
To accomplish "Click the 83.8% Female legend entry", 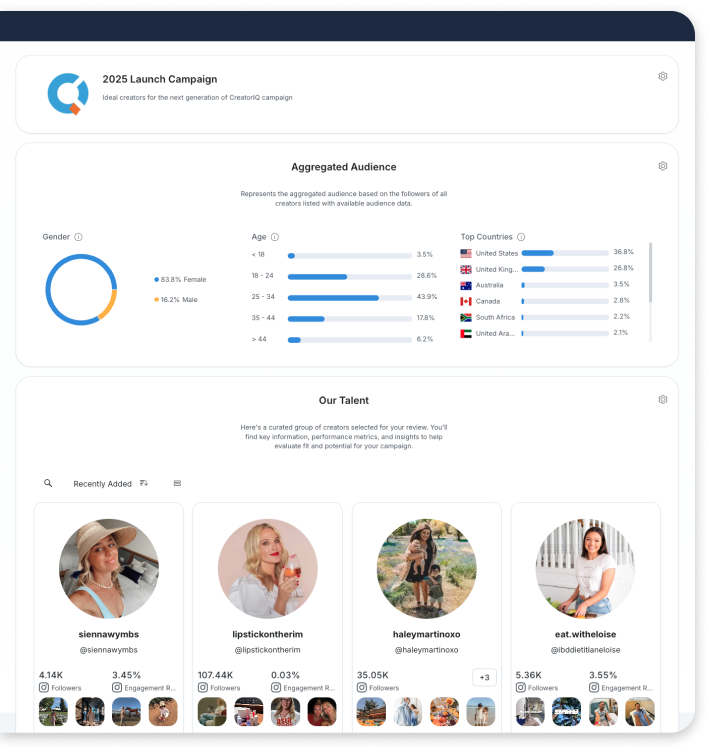I will click(180, 280).
